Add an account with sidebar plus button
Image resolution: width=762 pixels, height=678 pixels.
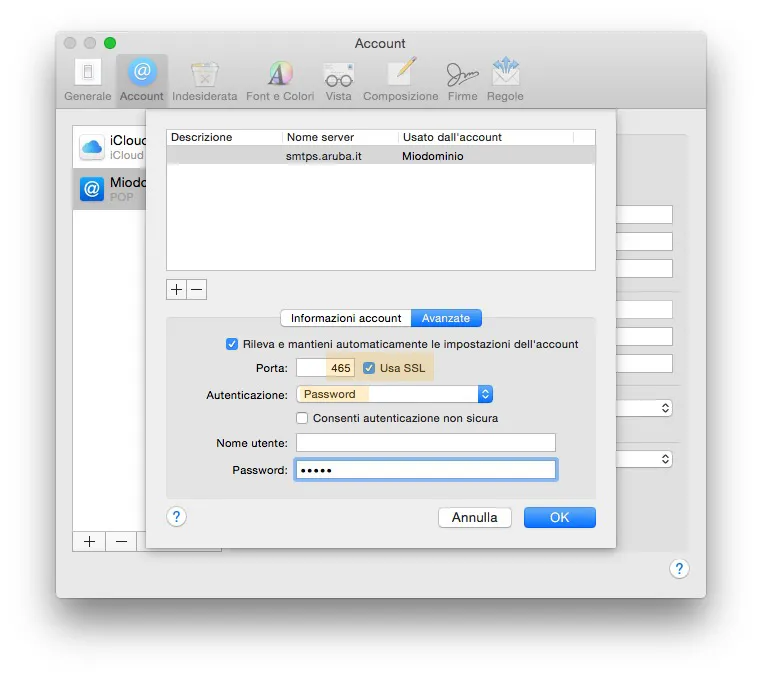(89, 541)
